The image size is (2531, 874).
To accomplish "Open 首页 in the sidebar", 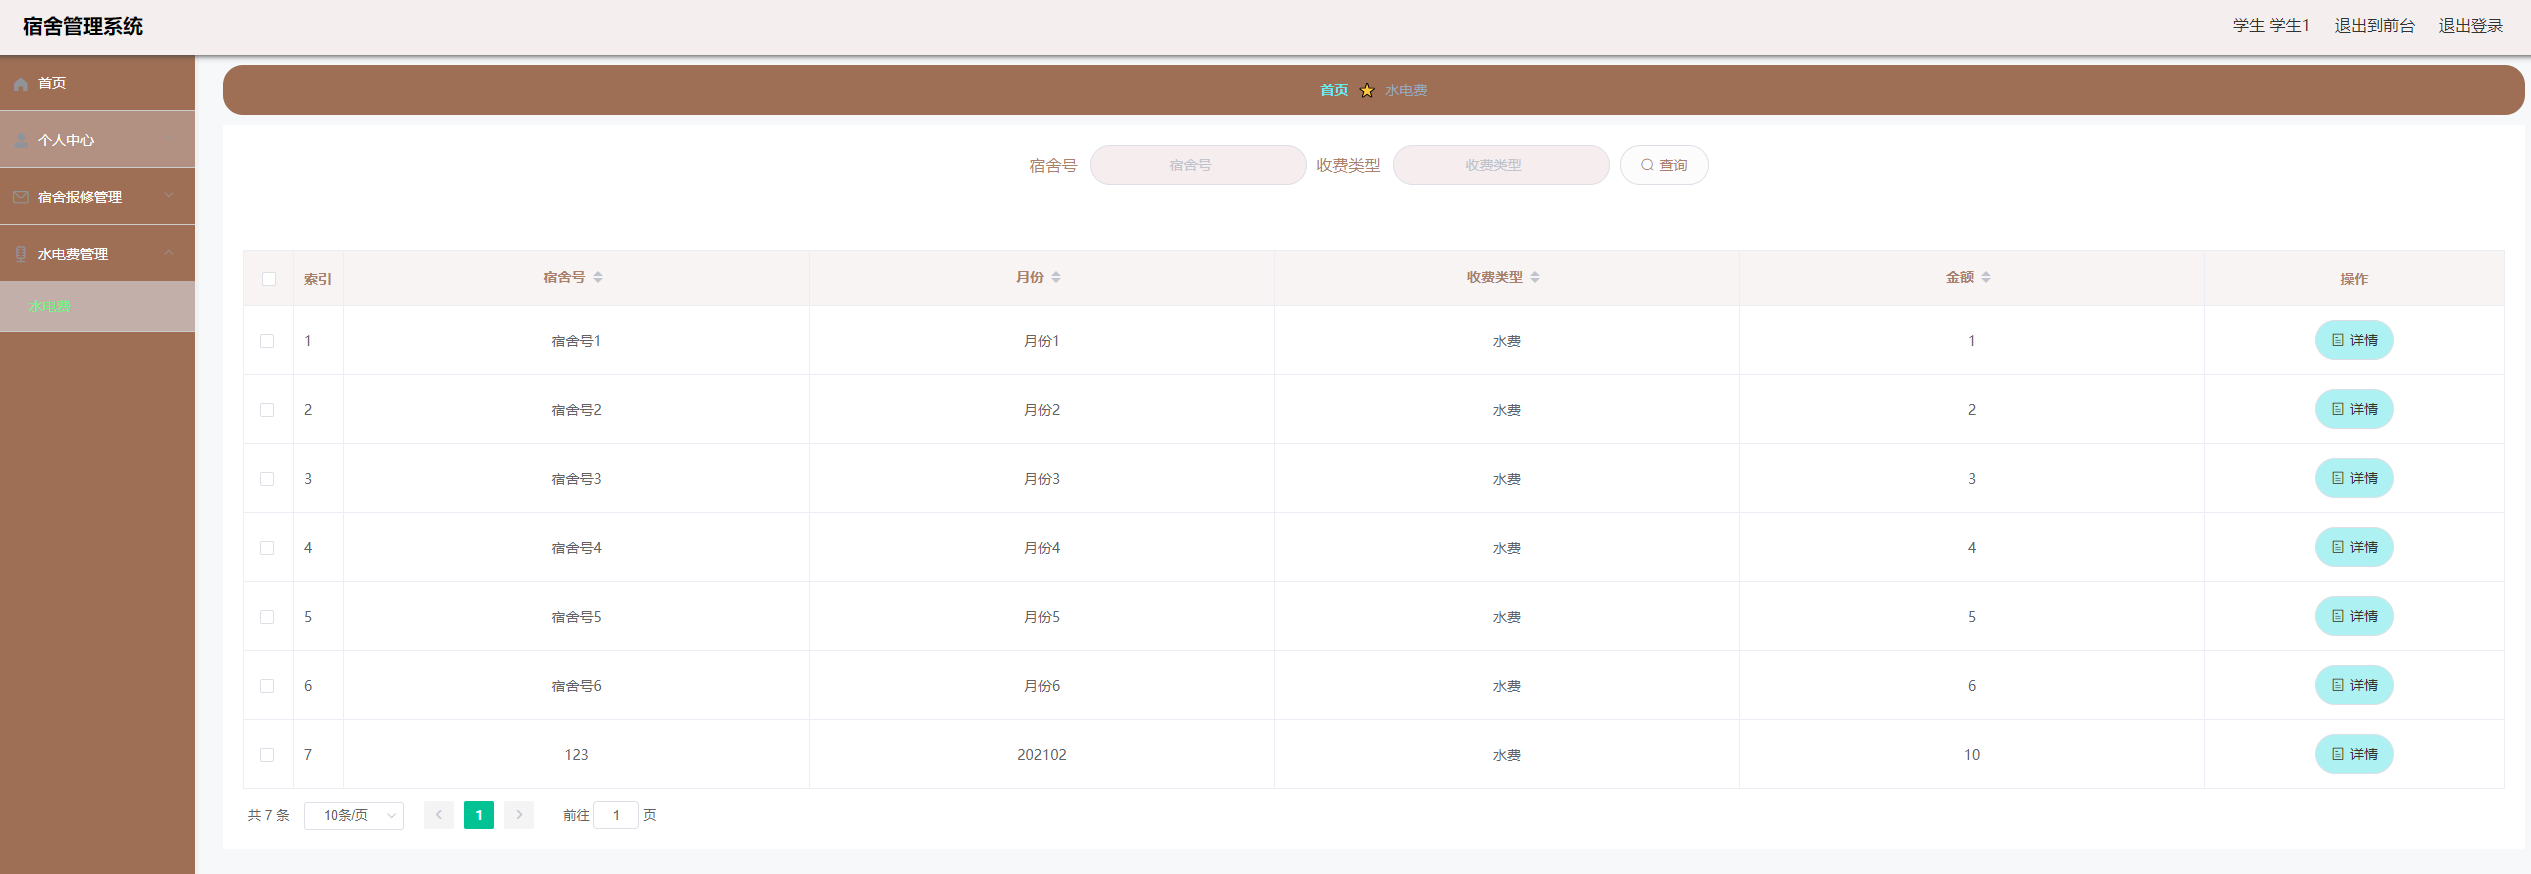I will 97,83.
